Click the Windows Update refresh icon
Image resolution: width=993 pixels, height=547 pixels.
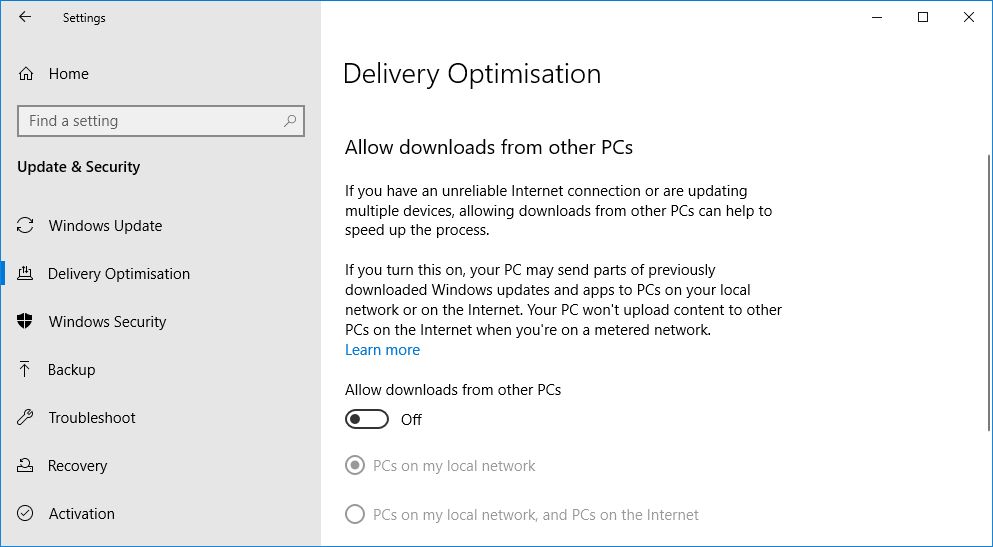[x=26, y=226]
